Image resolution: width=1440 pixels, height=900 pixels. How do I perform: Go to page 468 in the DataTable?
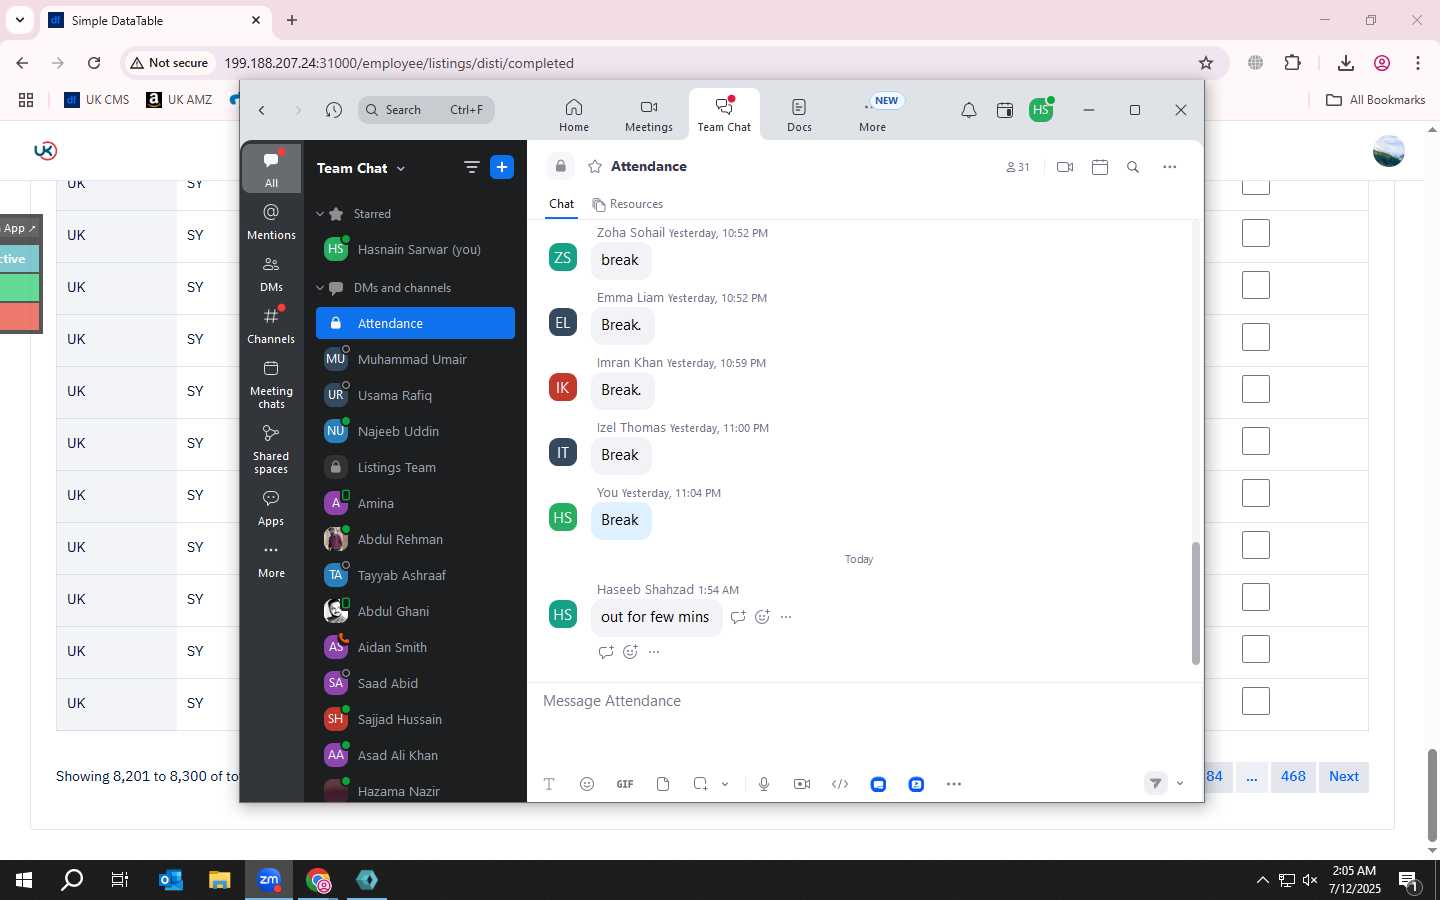coord(1293,776)
